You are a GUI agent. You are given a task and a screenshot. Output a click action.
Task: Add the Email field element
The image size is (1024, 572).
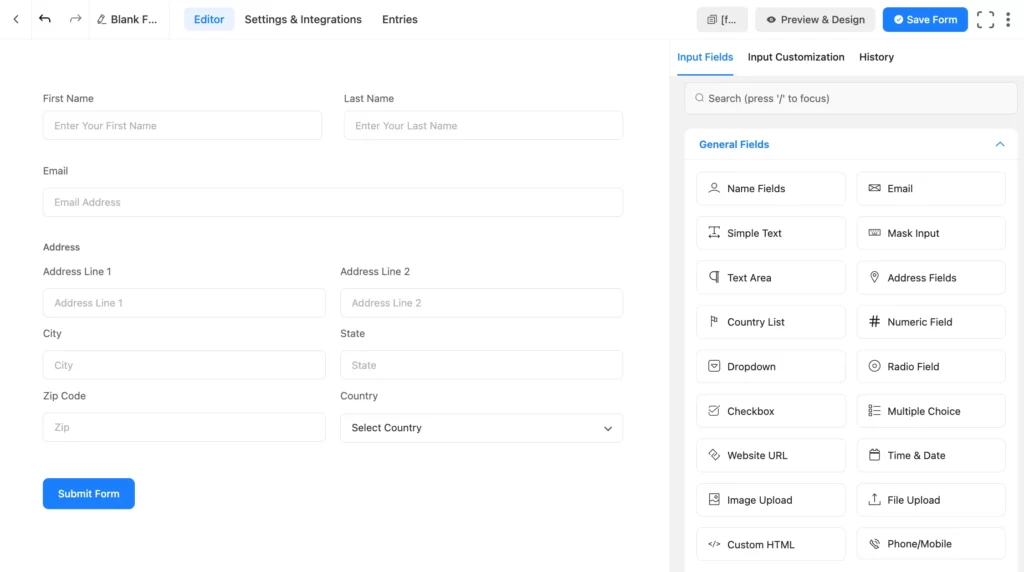(931, 189)
